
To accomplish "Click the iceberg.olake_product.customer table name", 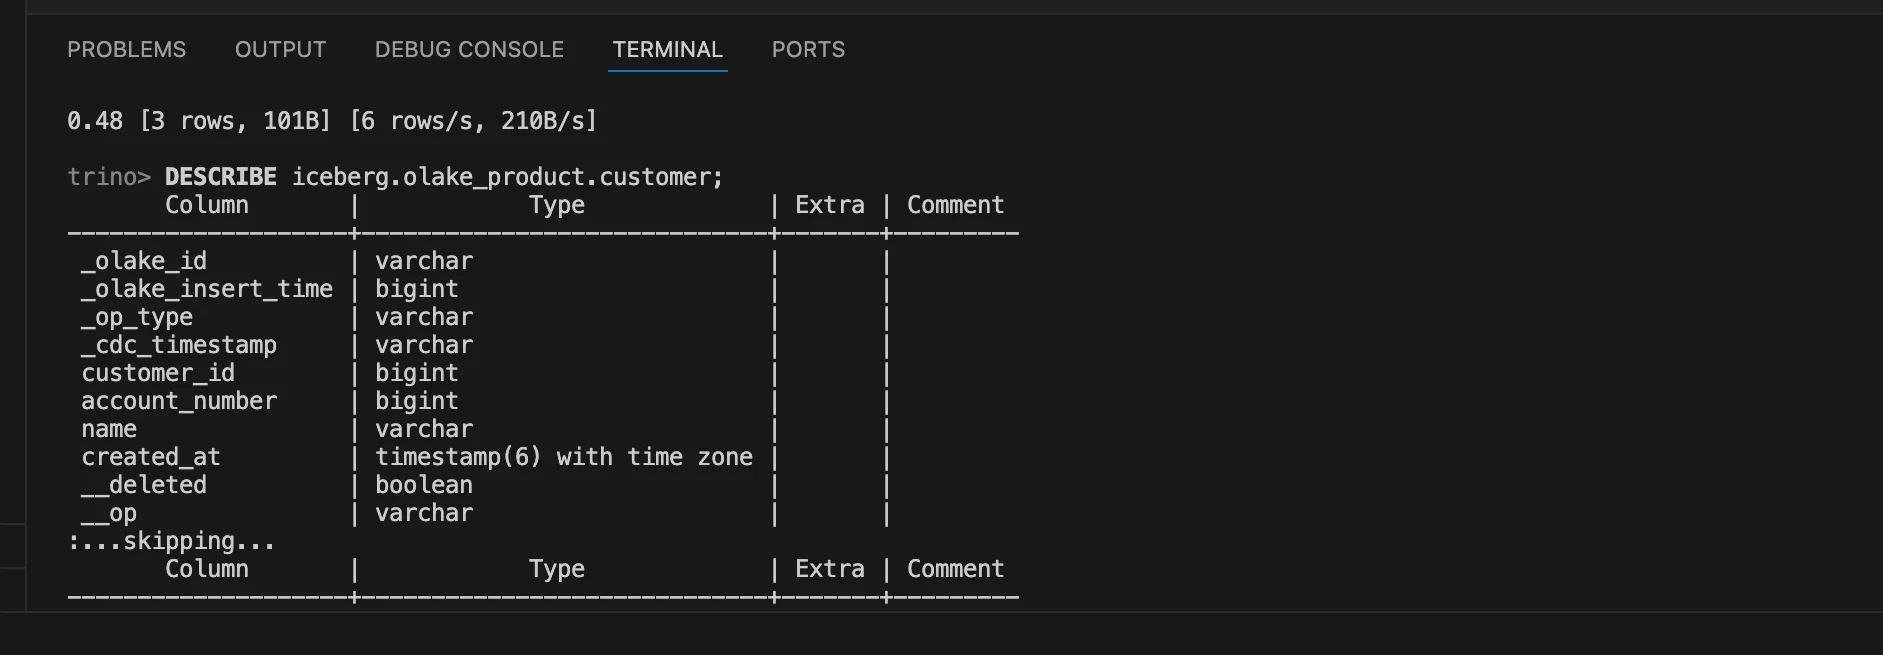I will coord(506,177).
